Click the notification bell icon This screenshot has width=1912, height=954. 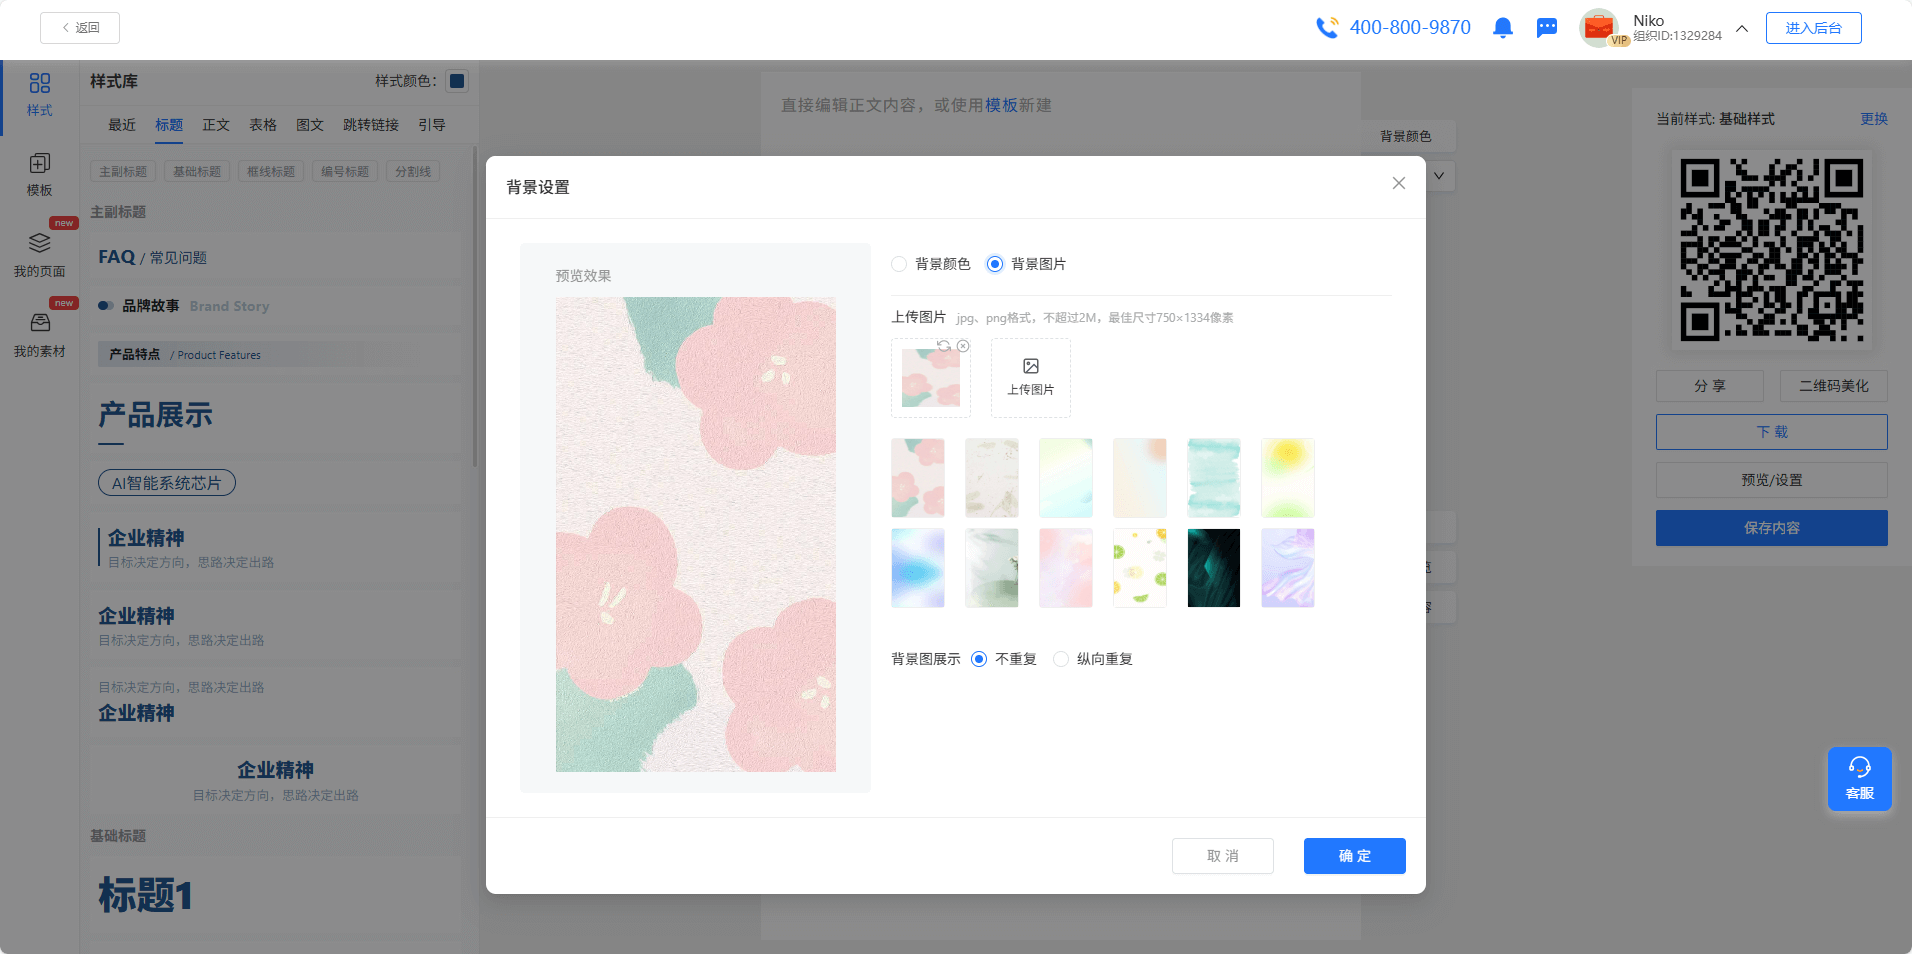[x=1502, y=28]
